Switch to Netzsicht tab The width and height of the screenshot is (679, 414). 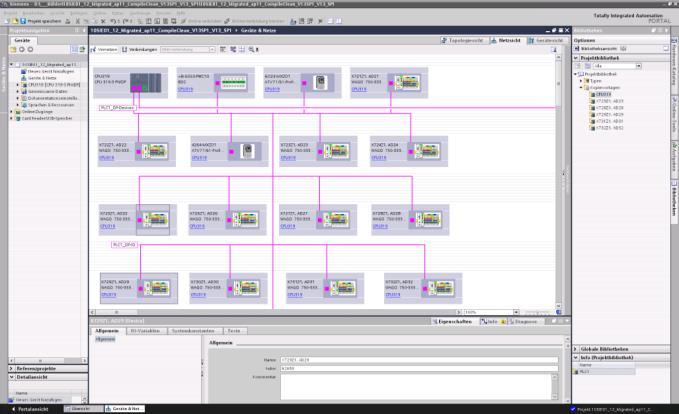pos(506,40)
